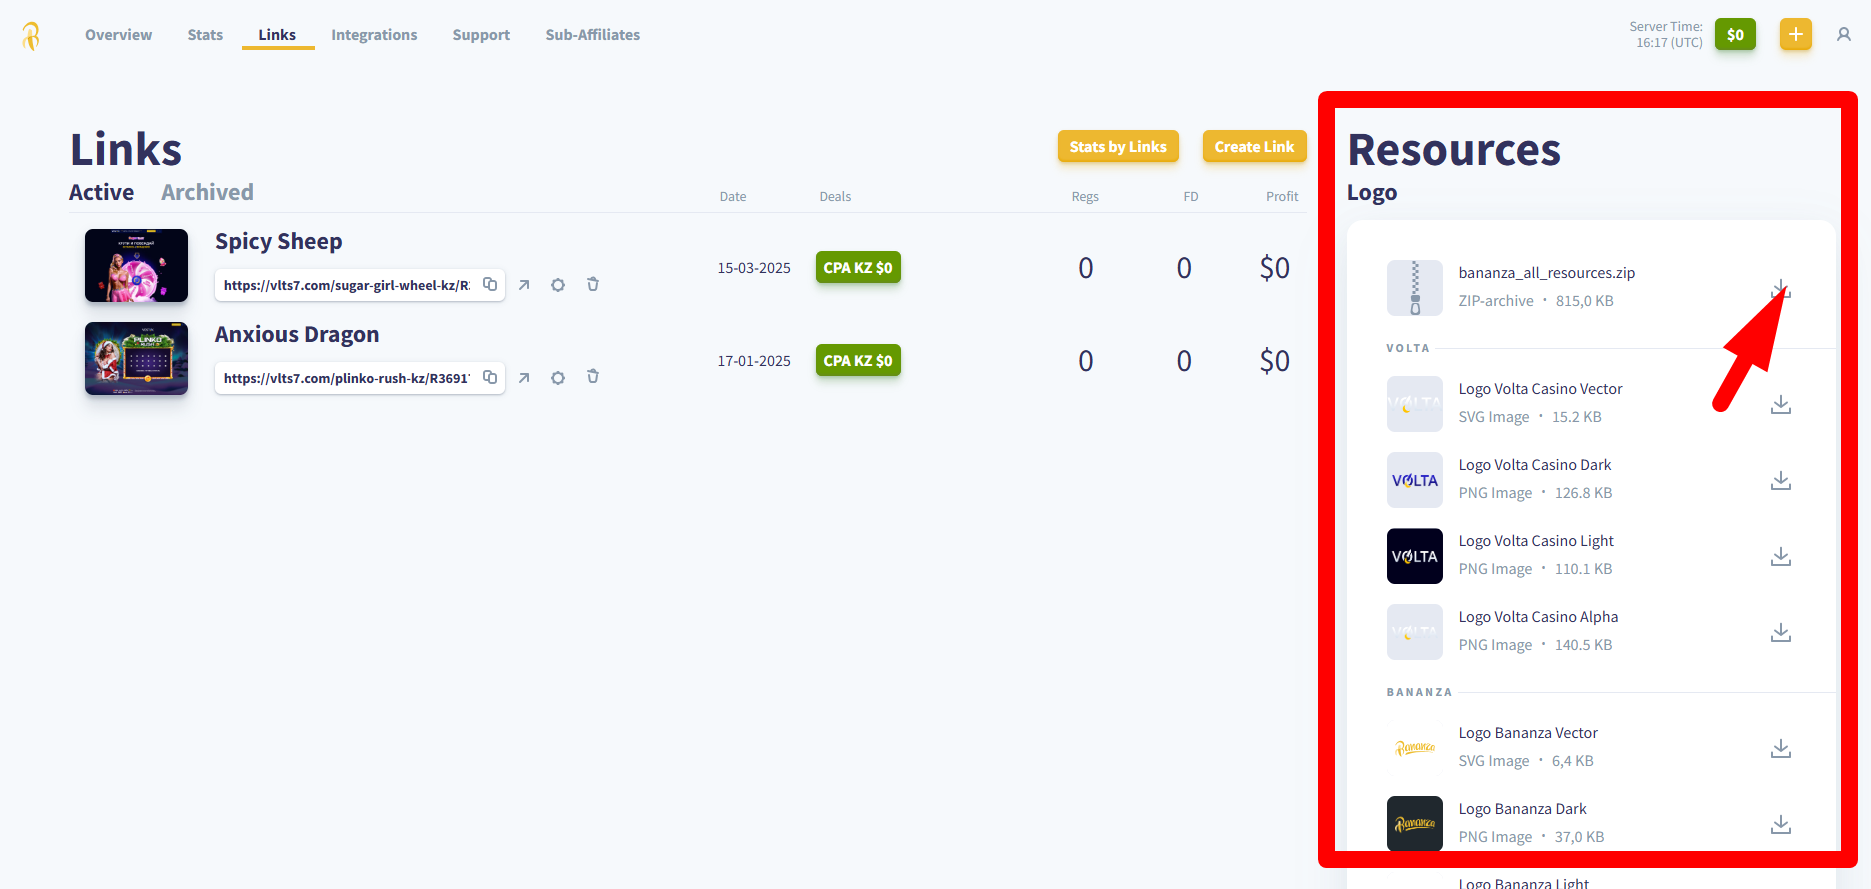Open the Spicy Sheep landing thumbnail
1871x889 pixels.
(136, 265)
